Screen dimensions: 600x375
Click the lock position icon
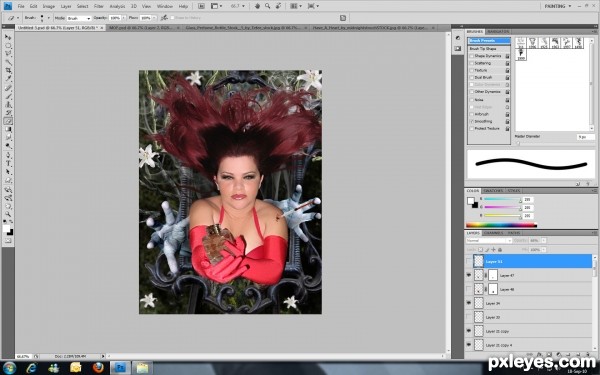(494, 249)
